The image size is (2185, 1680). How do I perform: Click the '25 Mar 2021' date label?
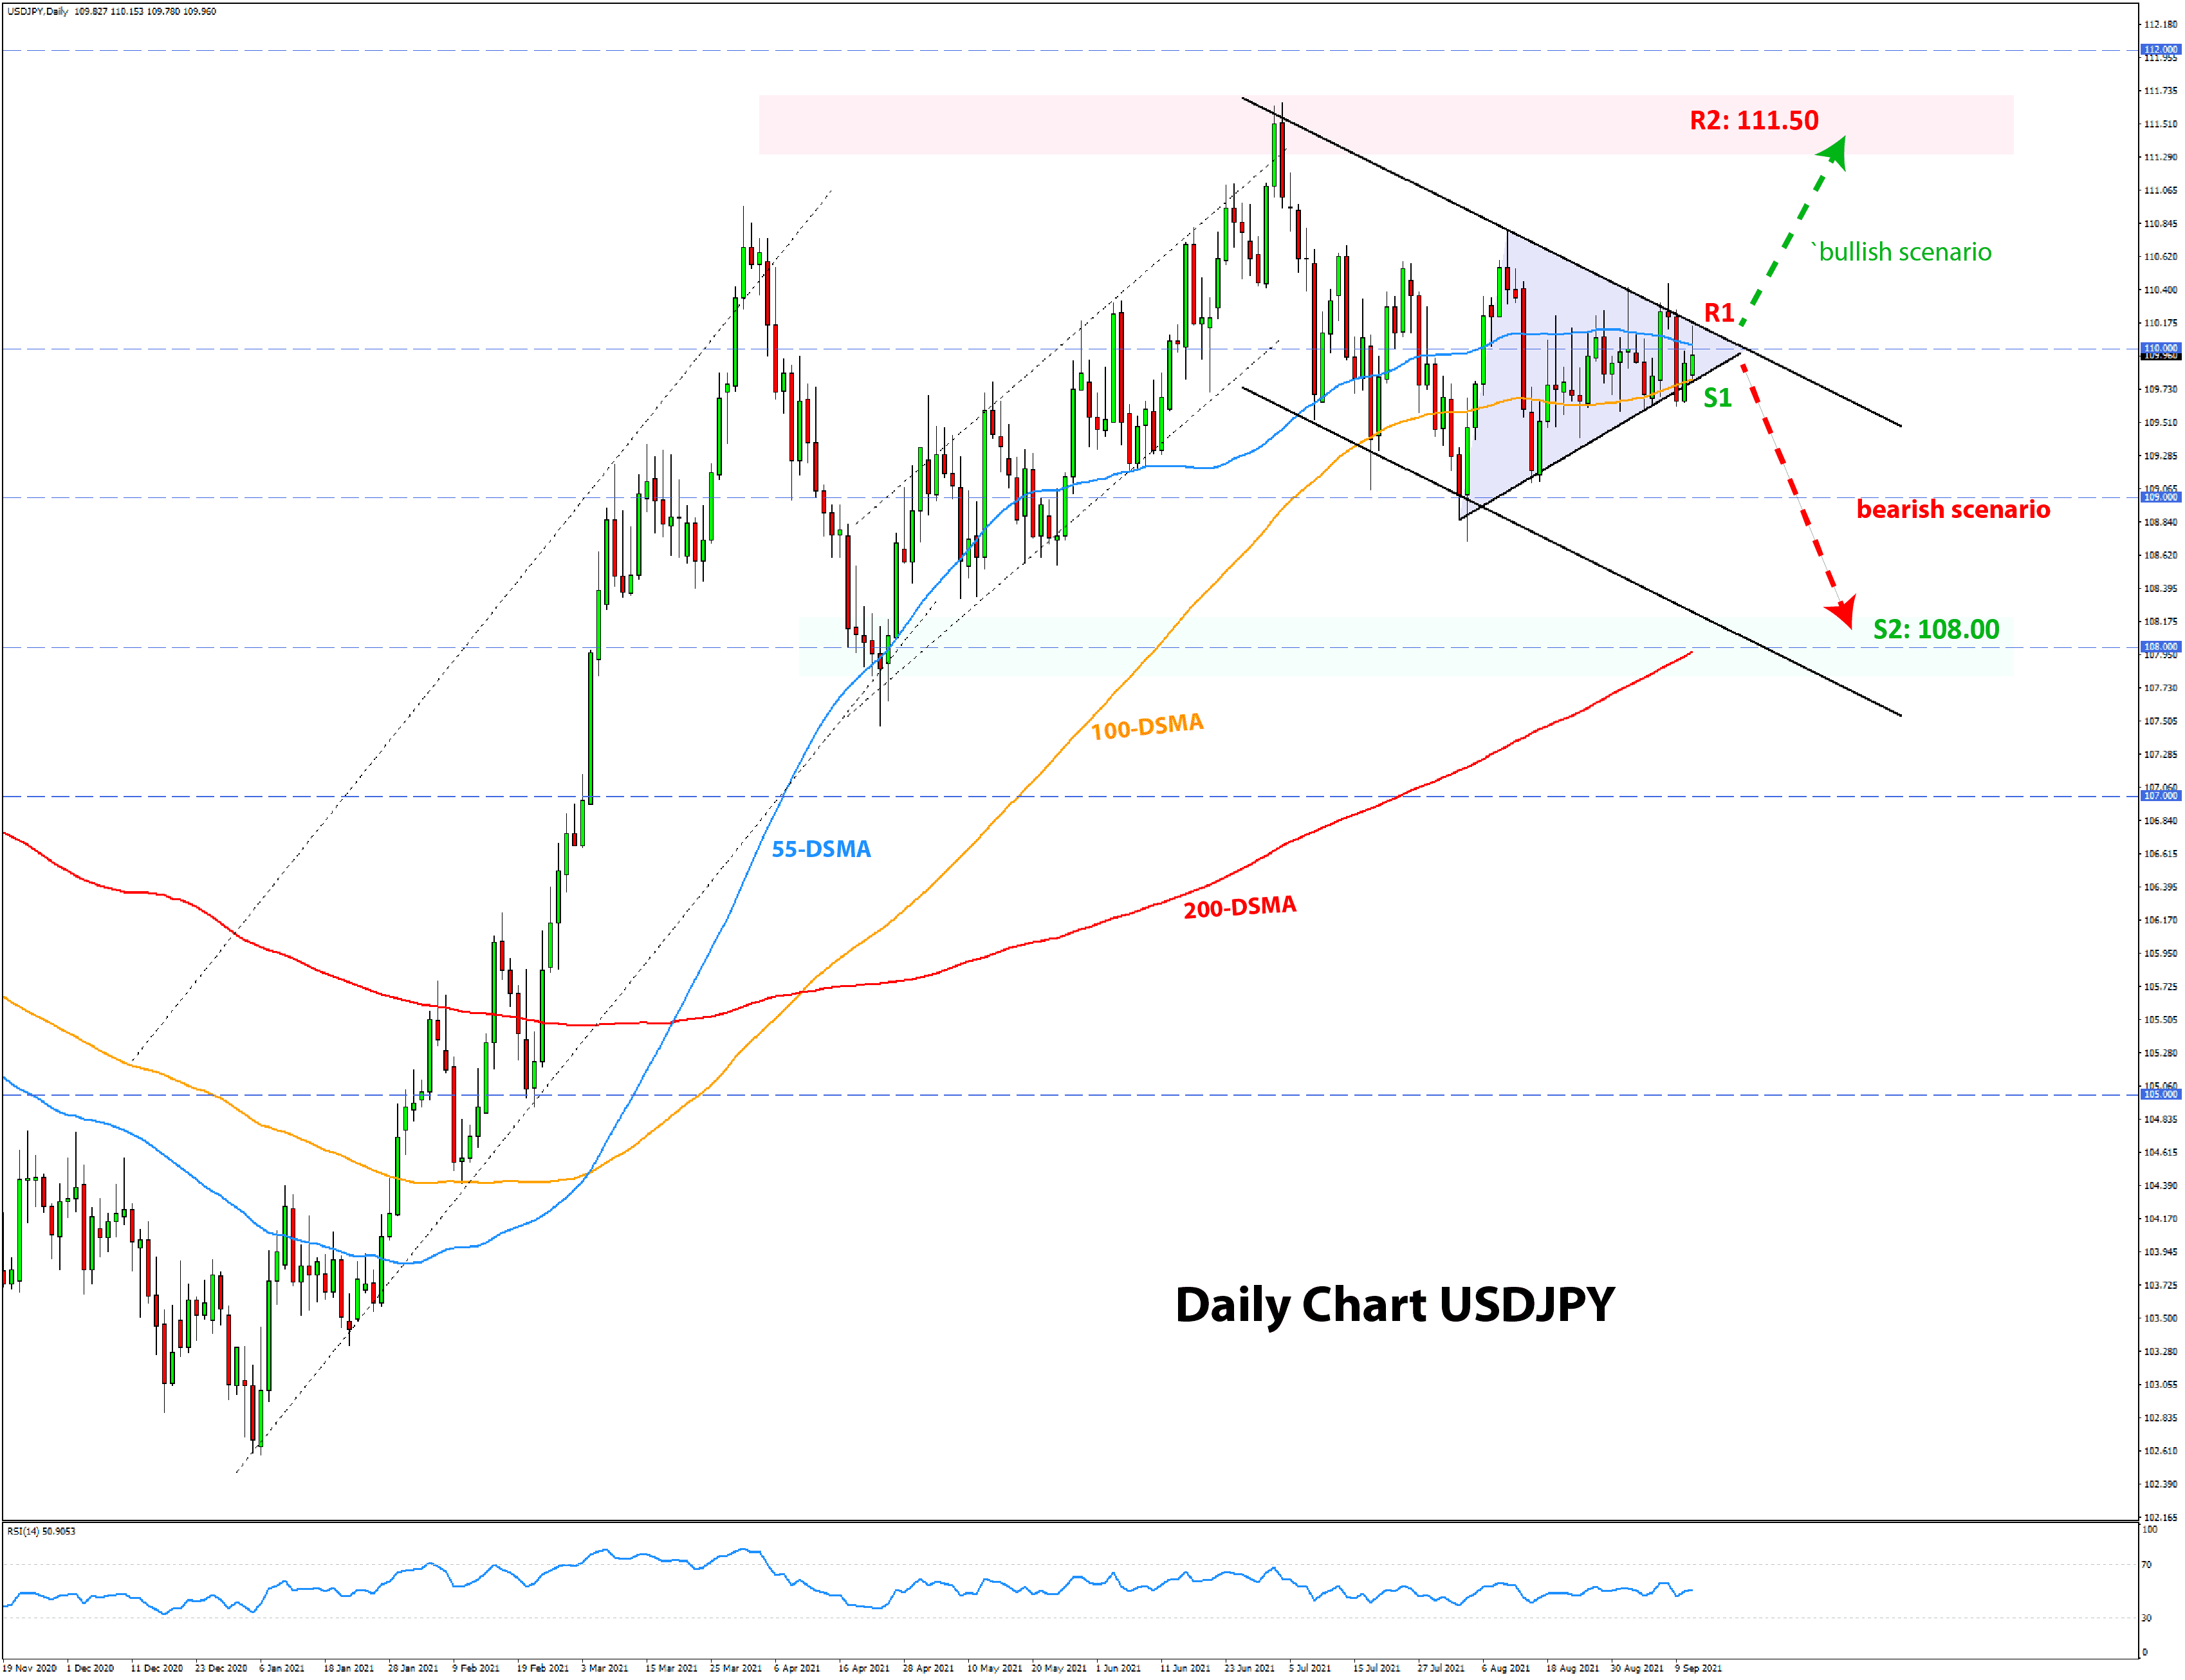(x=735, y=1669)
